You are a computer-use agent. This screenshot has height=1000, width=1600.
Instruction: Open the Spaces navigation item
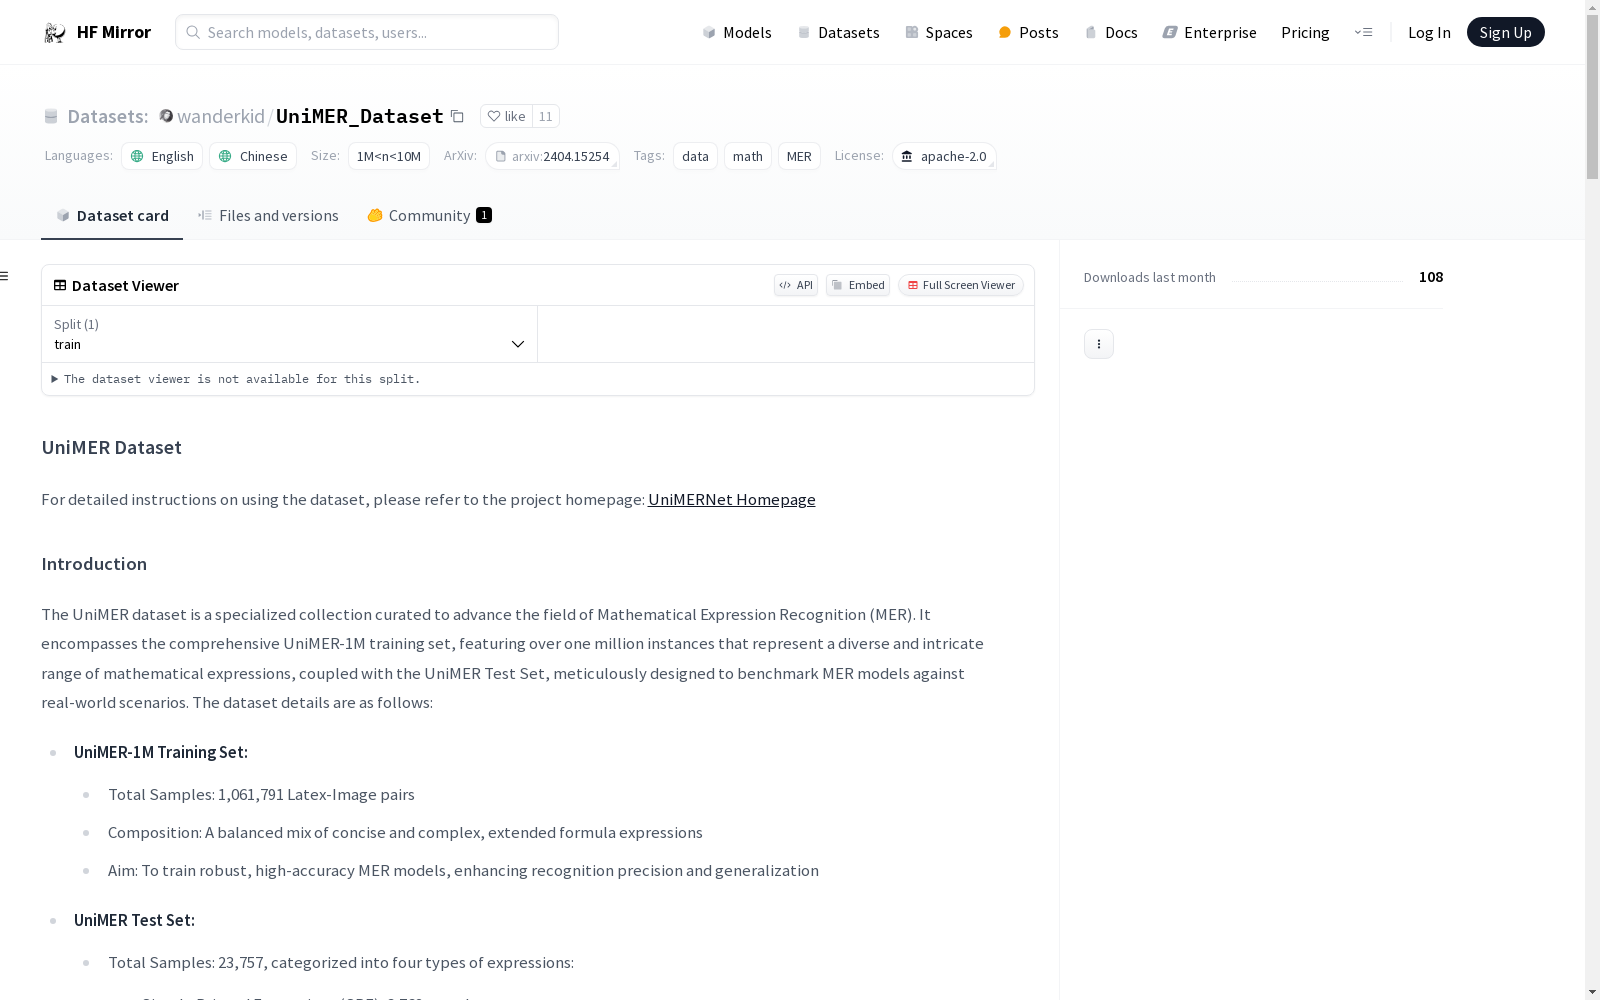coord(938,33)
